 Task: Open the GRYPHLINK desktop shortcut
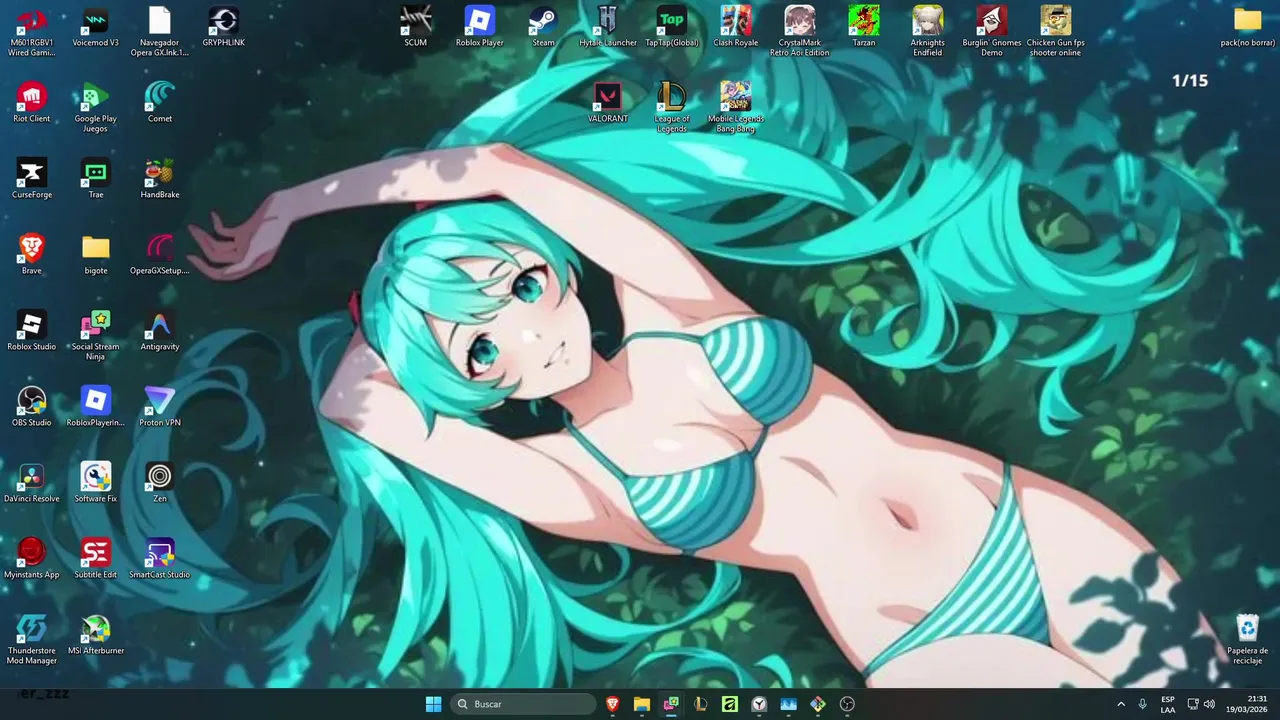click(223, 26)
